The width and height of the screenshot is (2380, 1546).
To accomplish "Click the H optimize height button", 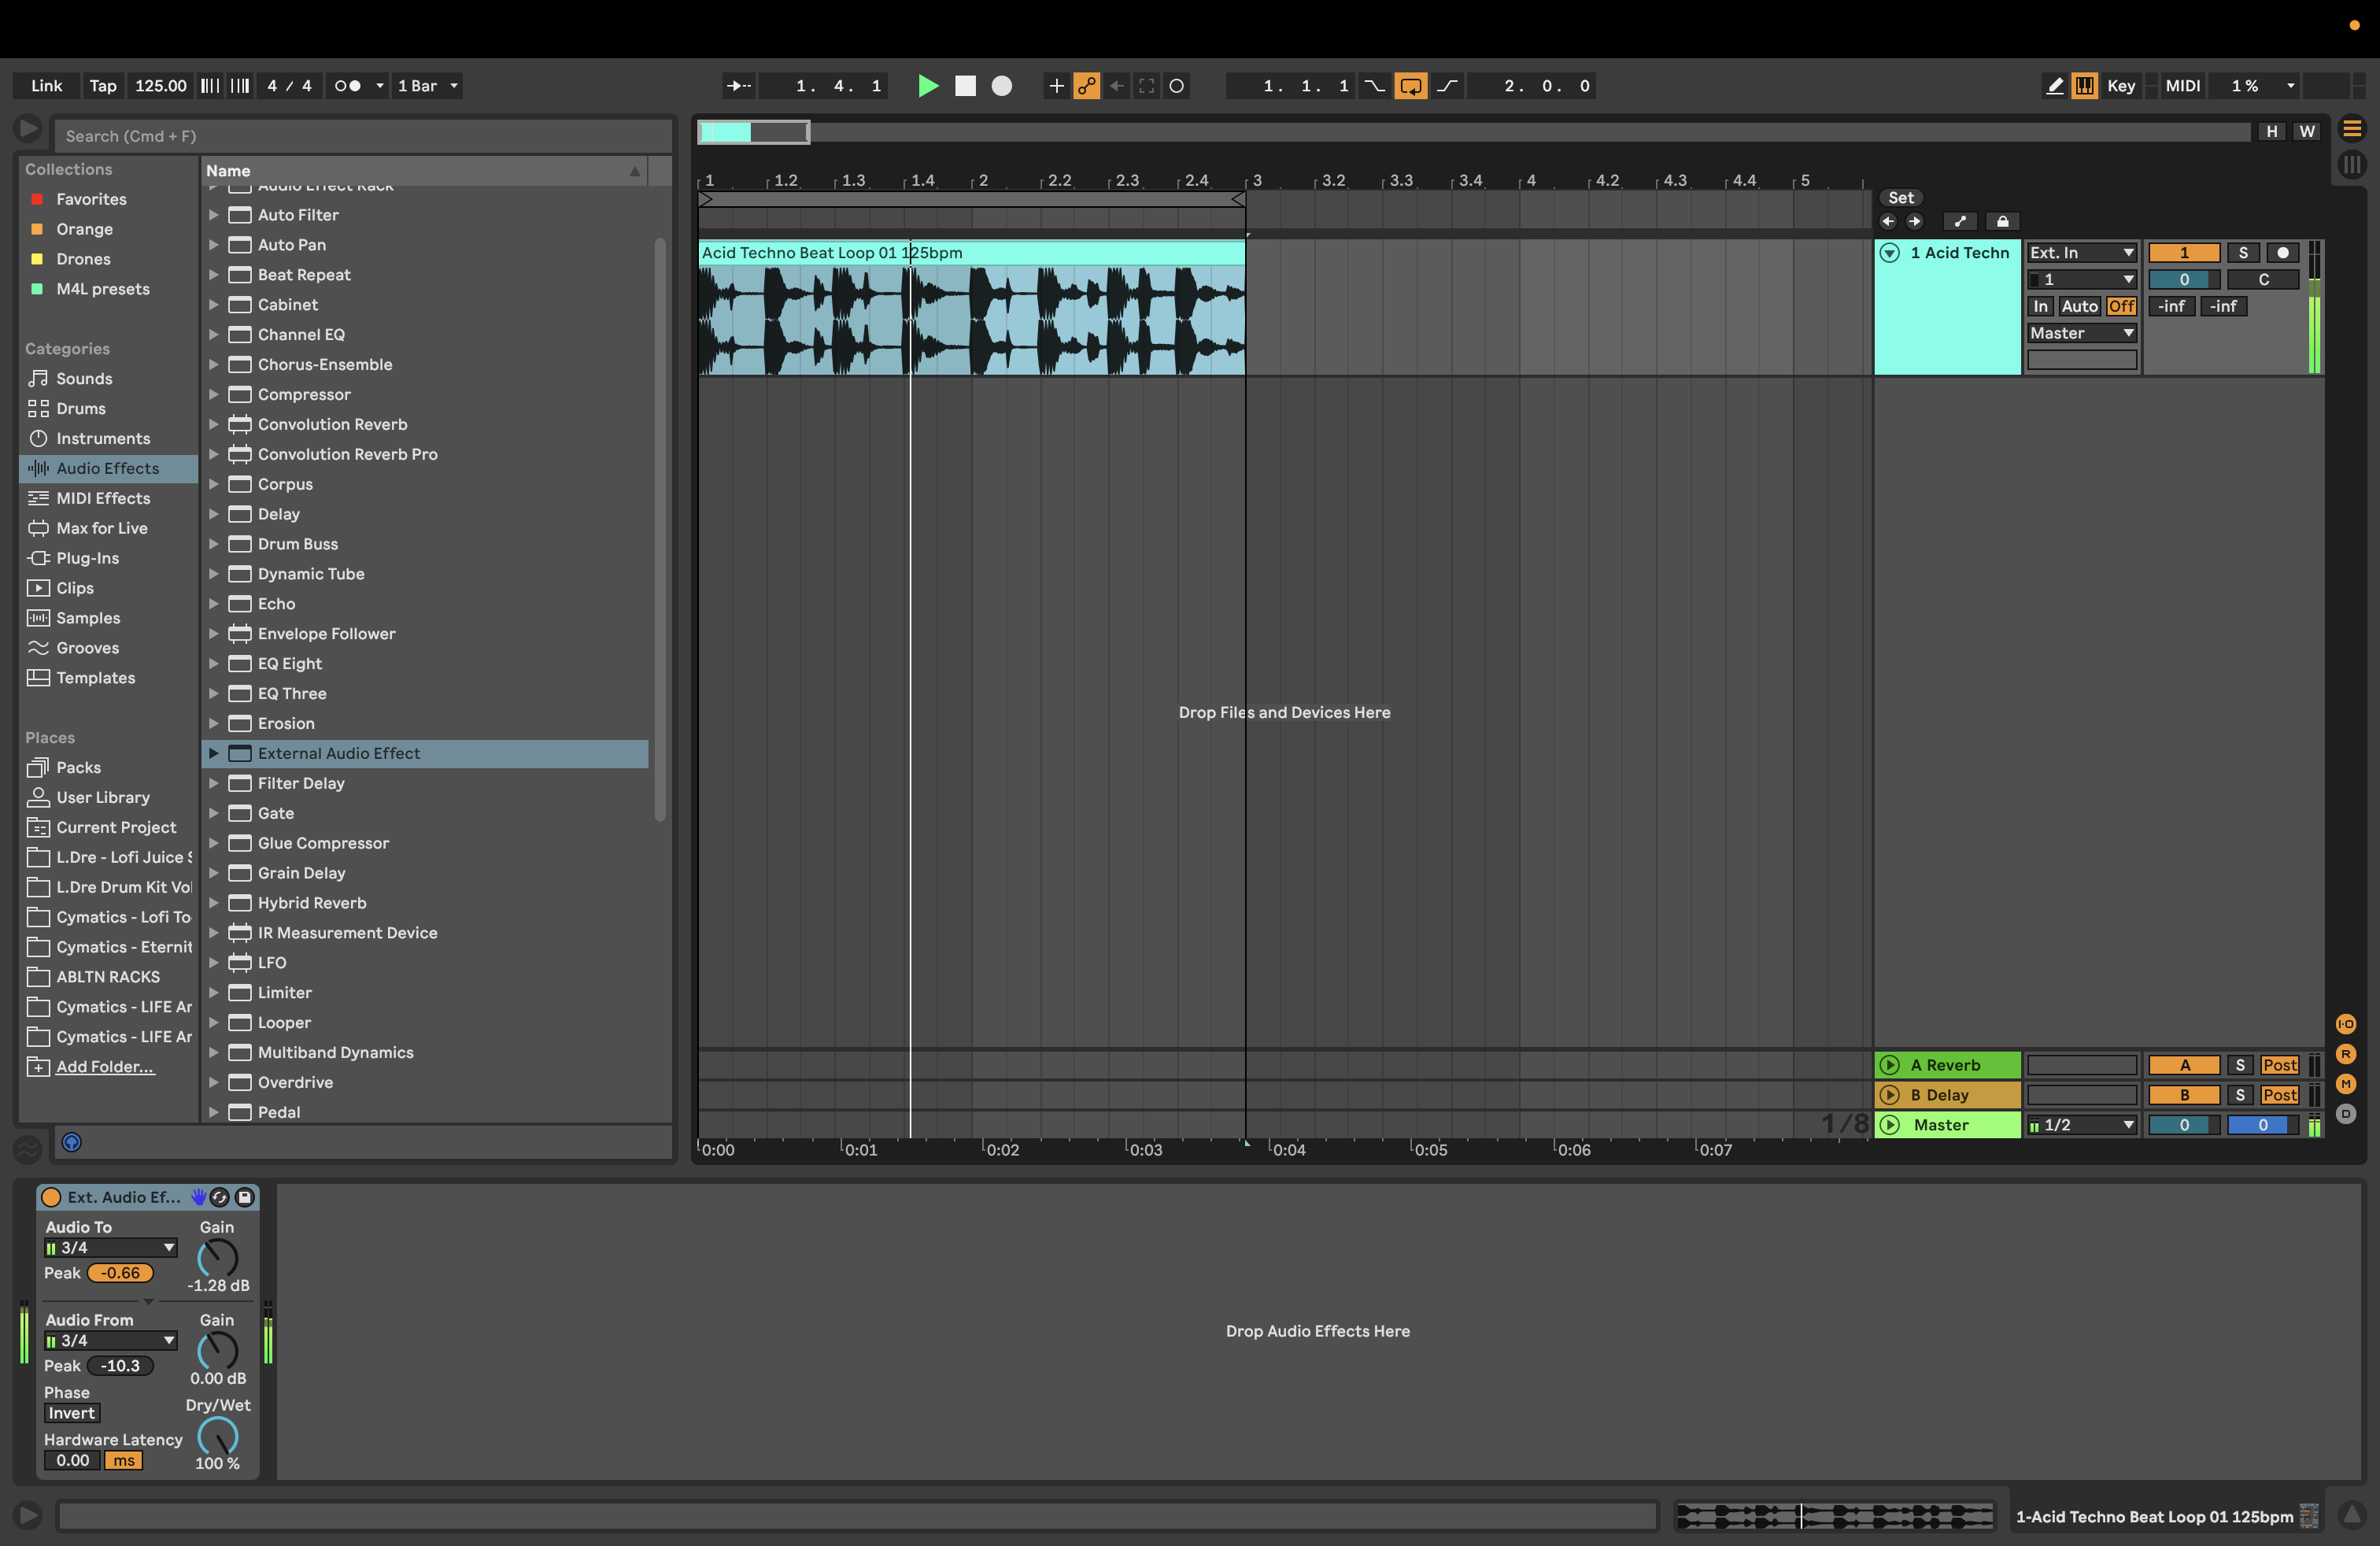I will pyautogui.click(x=2272, y=132).
